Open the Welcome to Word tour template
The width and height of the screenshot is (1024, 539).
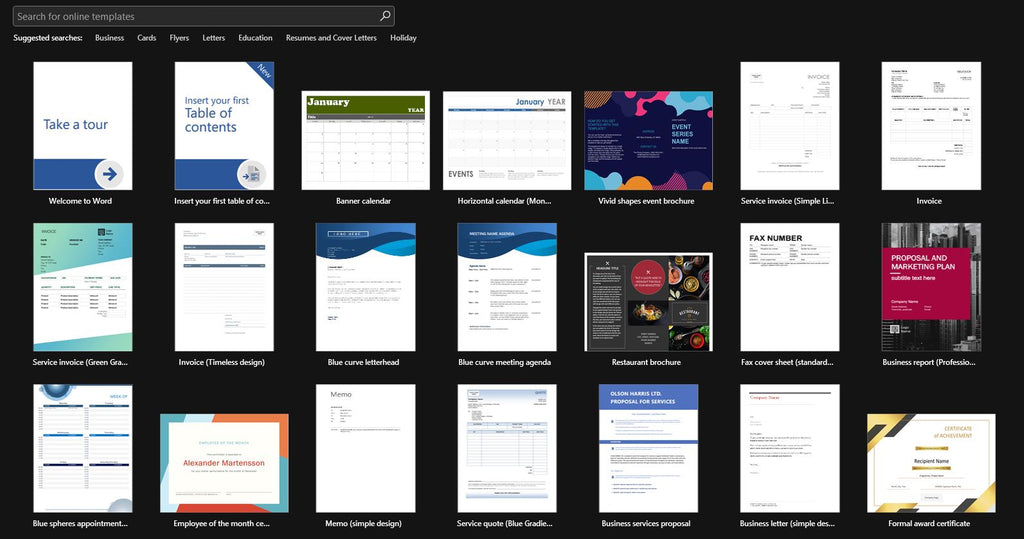click(82, 126)
